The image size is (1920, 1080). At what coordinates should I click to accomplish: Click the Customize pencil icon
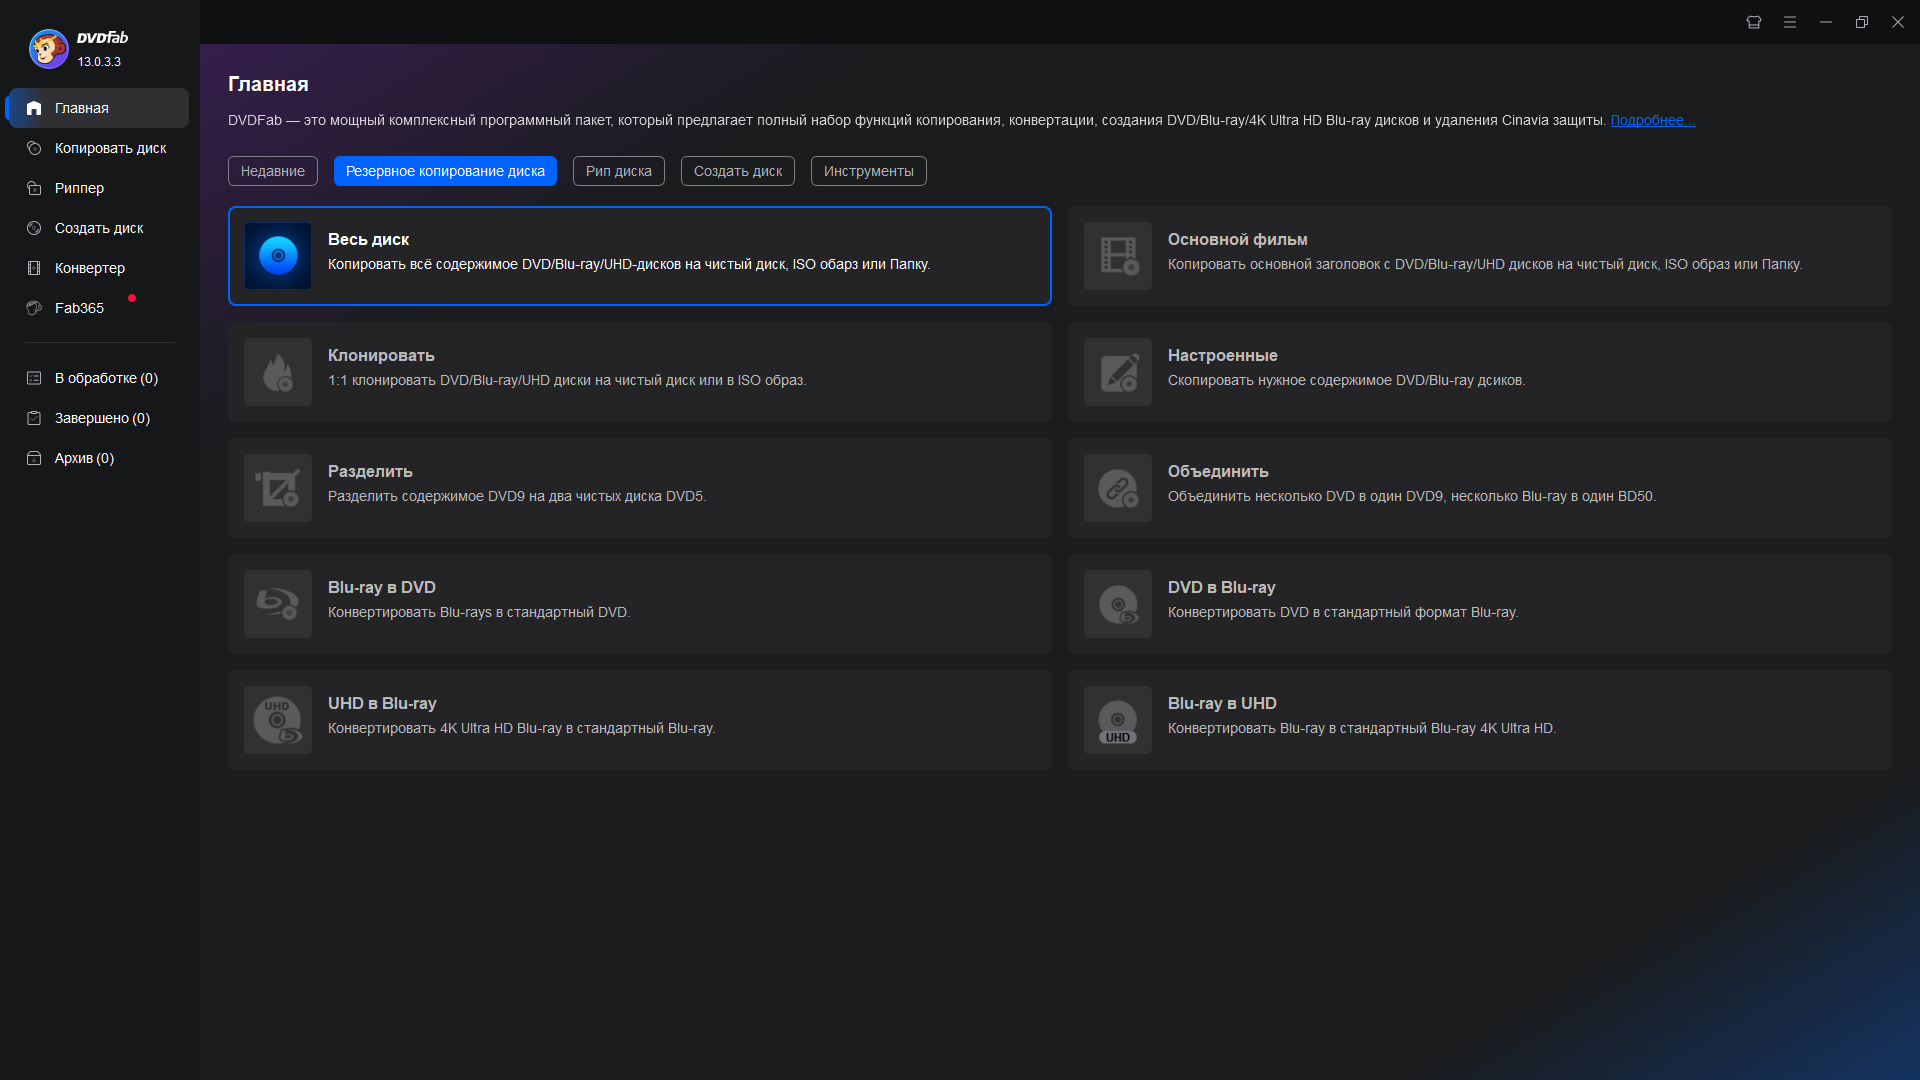(1118, 372)
